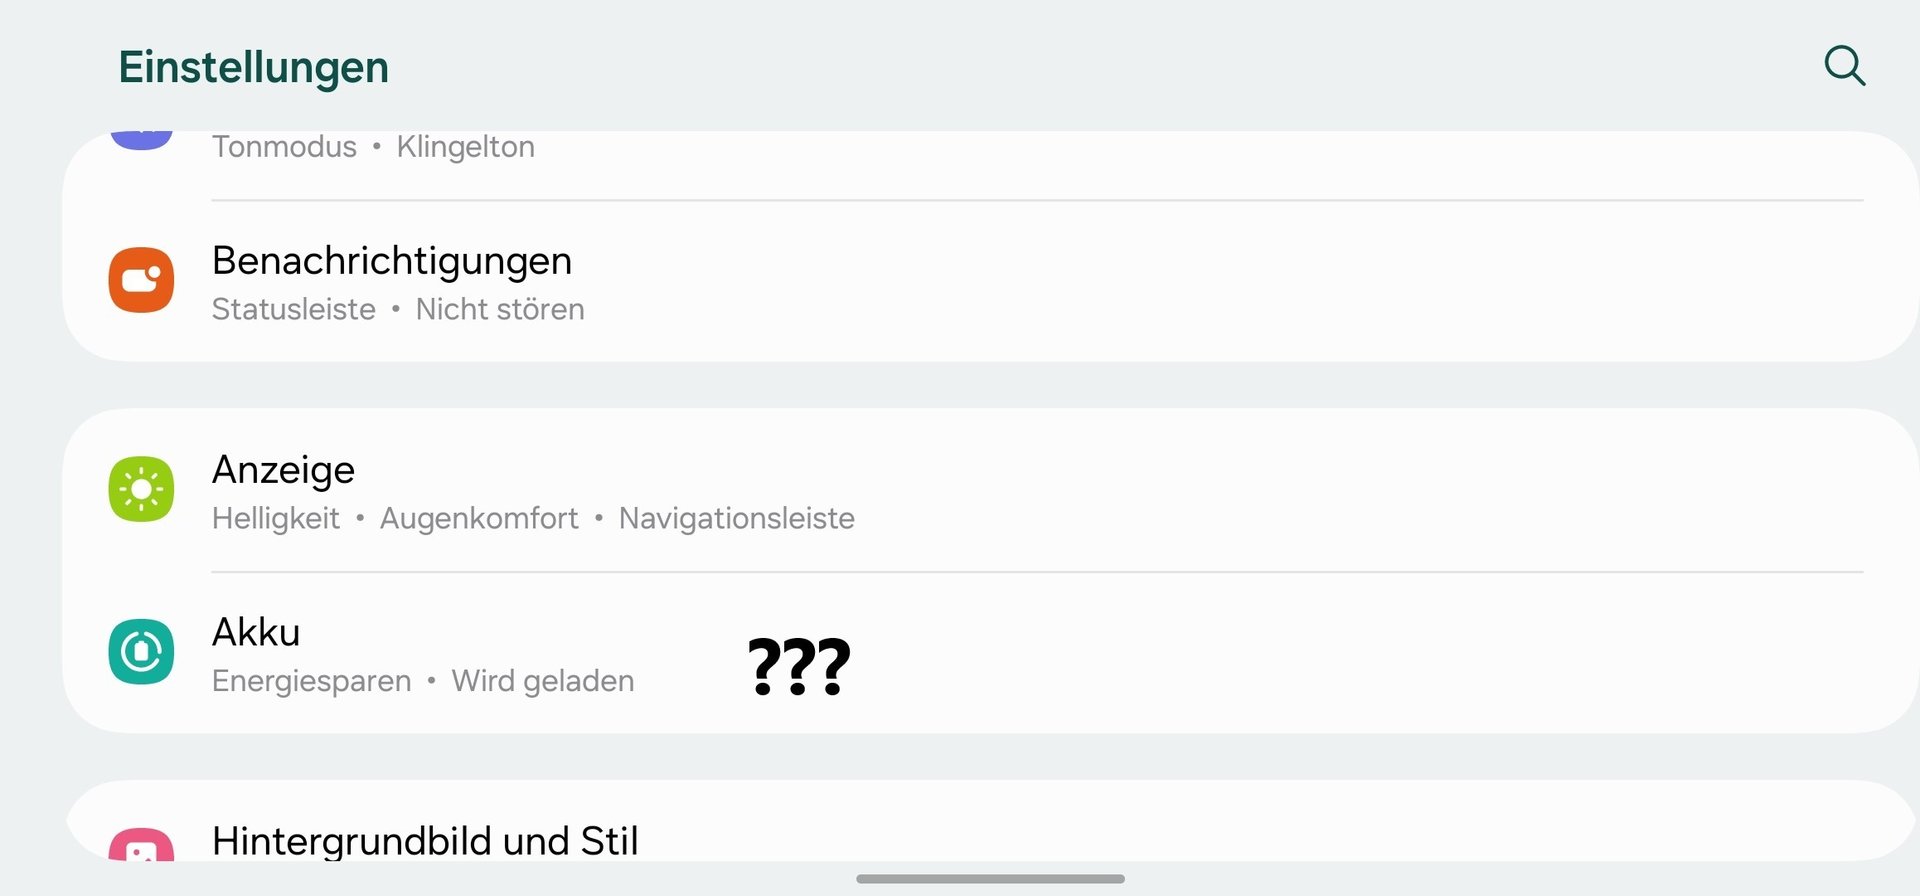Tap the orange Benachrichtigungen icon
Viewport: 1920px width, 896px height.
[x=141, y=280]
